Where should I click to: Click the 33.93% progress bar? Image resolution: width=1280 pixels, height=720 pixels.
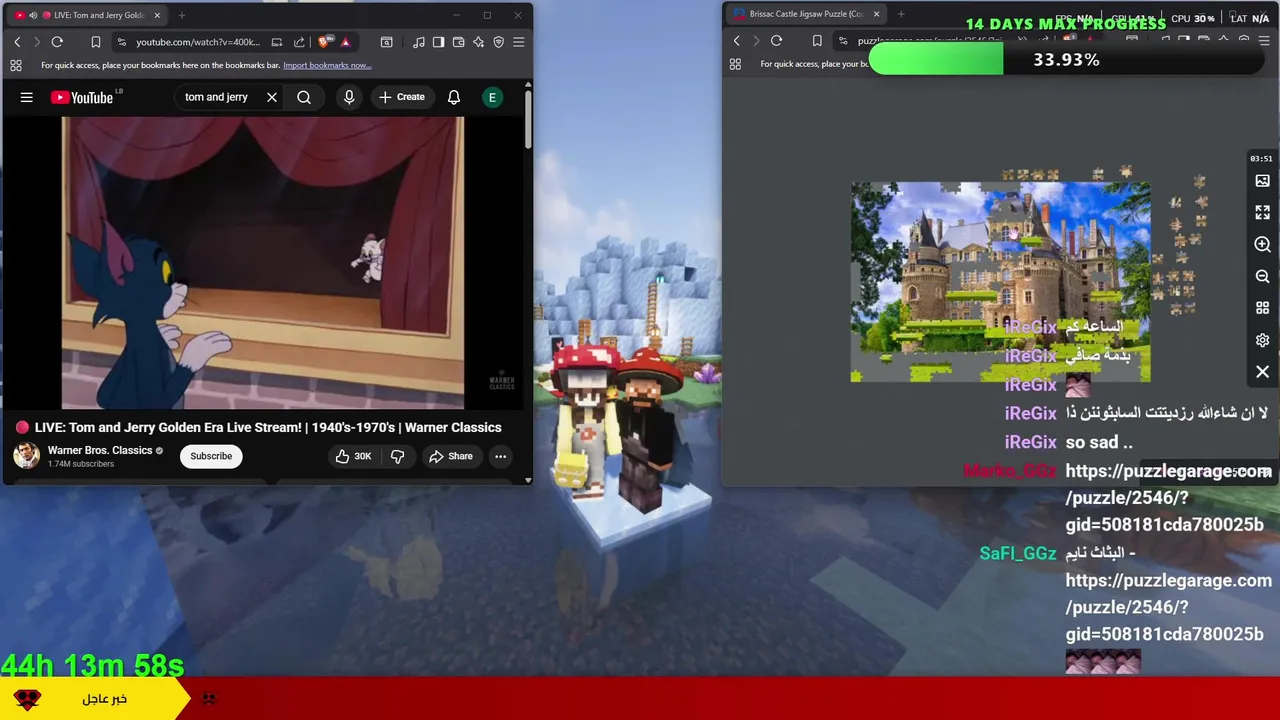tap(1066, 60)
